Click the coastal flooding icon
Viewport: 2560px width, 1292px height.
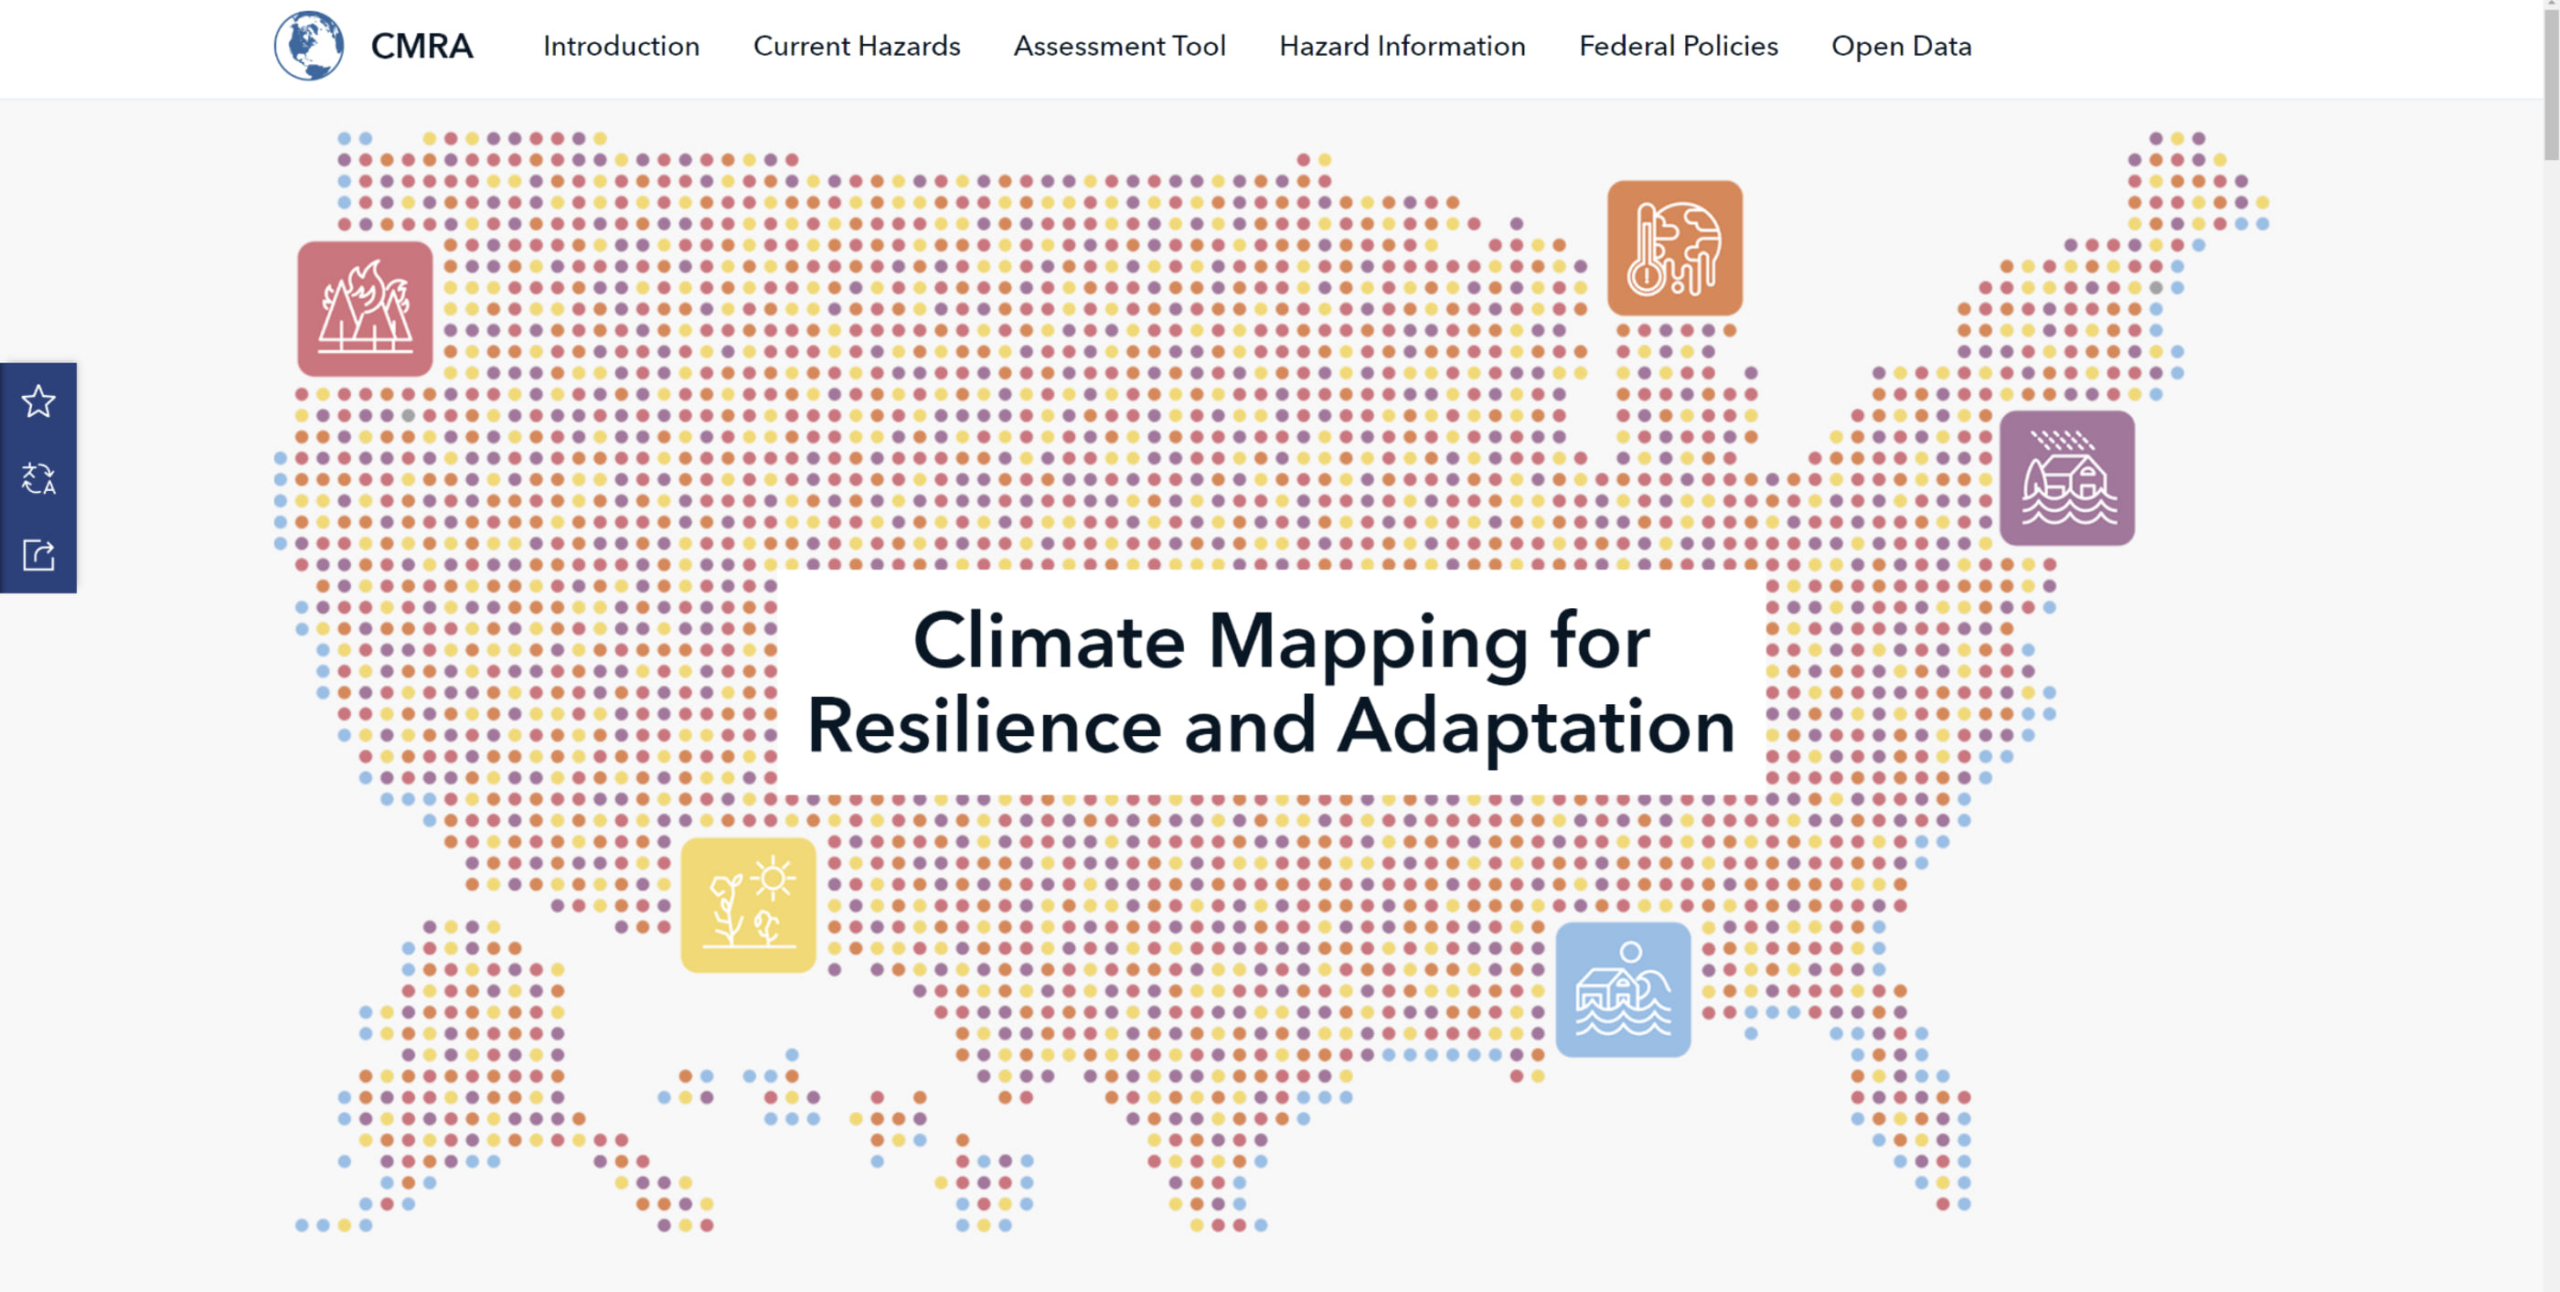[1623, 990]
